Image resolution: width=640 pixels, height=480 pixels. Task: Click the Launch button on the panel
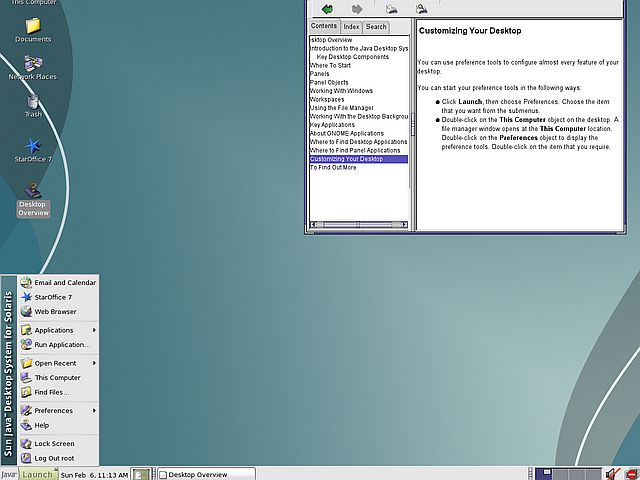point(38,474)
